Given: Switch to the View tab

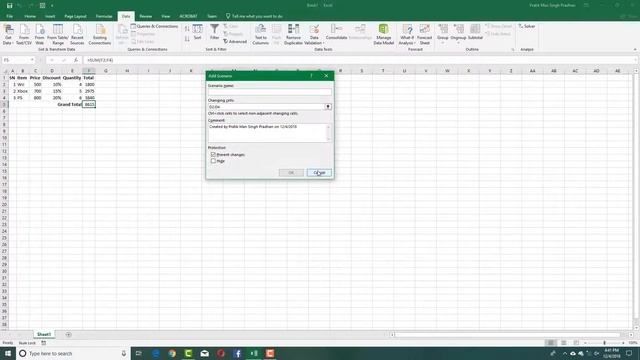Looking at the screenshot, I should (165, 16).
